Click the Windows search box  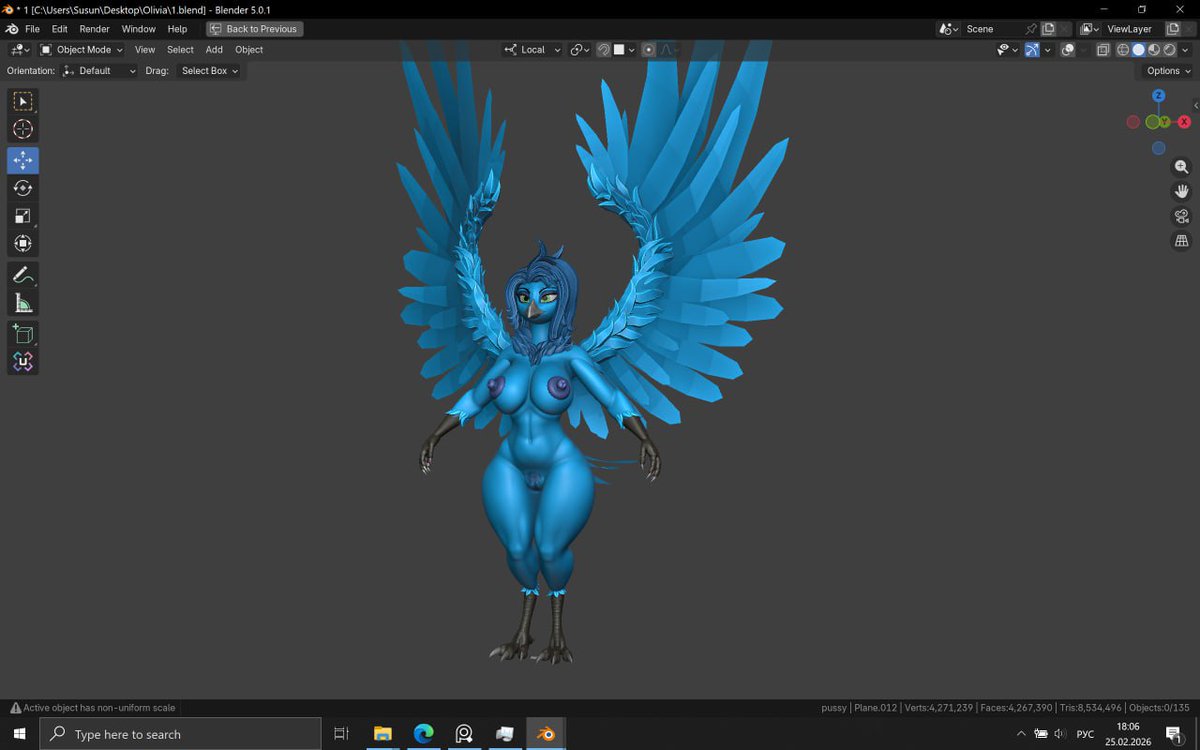click(x=180, y=734)
